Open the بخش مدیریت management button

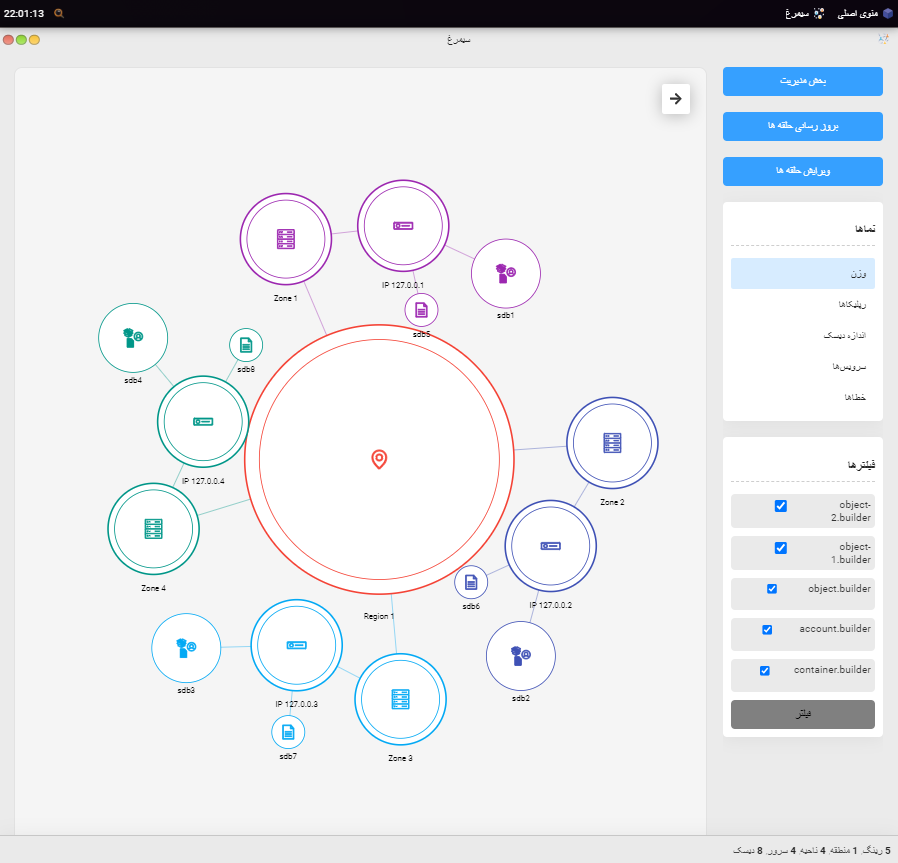click(x=802, y=81)
